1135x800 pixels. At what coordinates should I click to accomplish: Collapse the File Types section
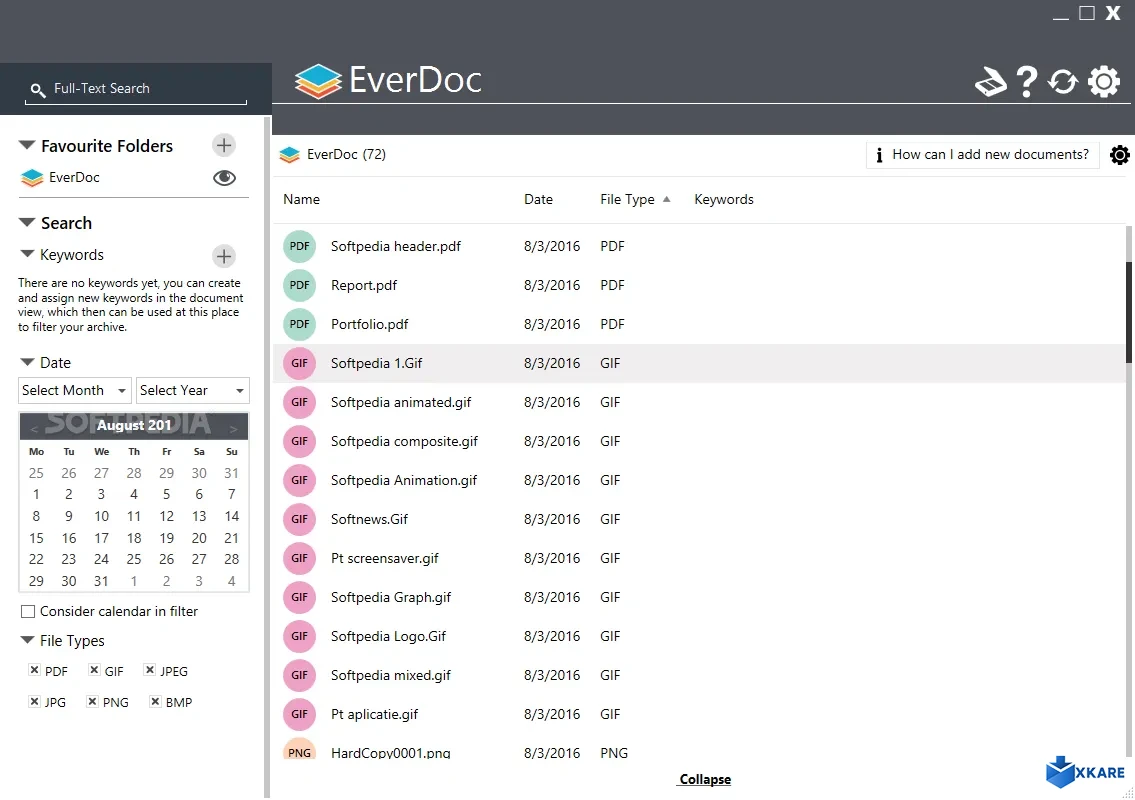[28, 640]
